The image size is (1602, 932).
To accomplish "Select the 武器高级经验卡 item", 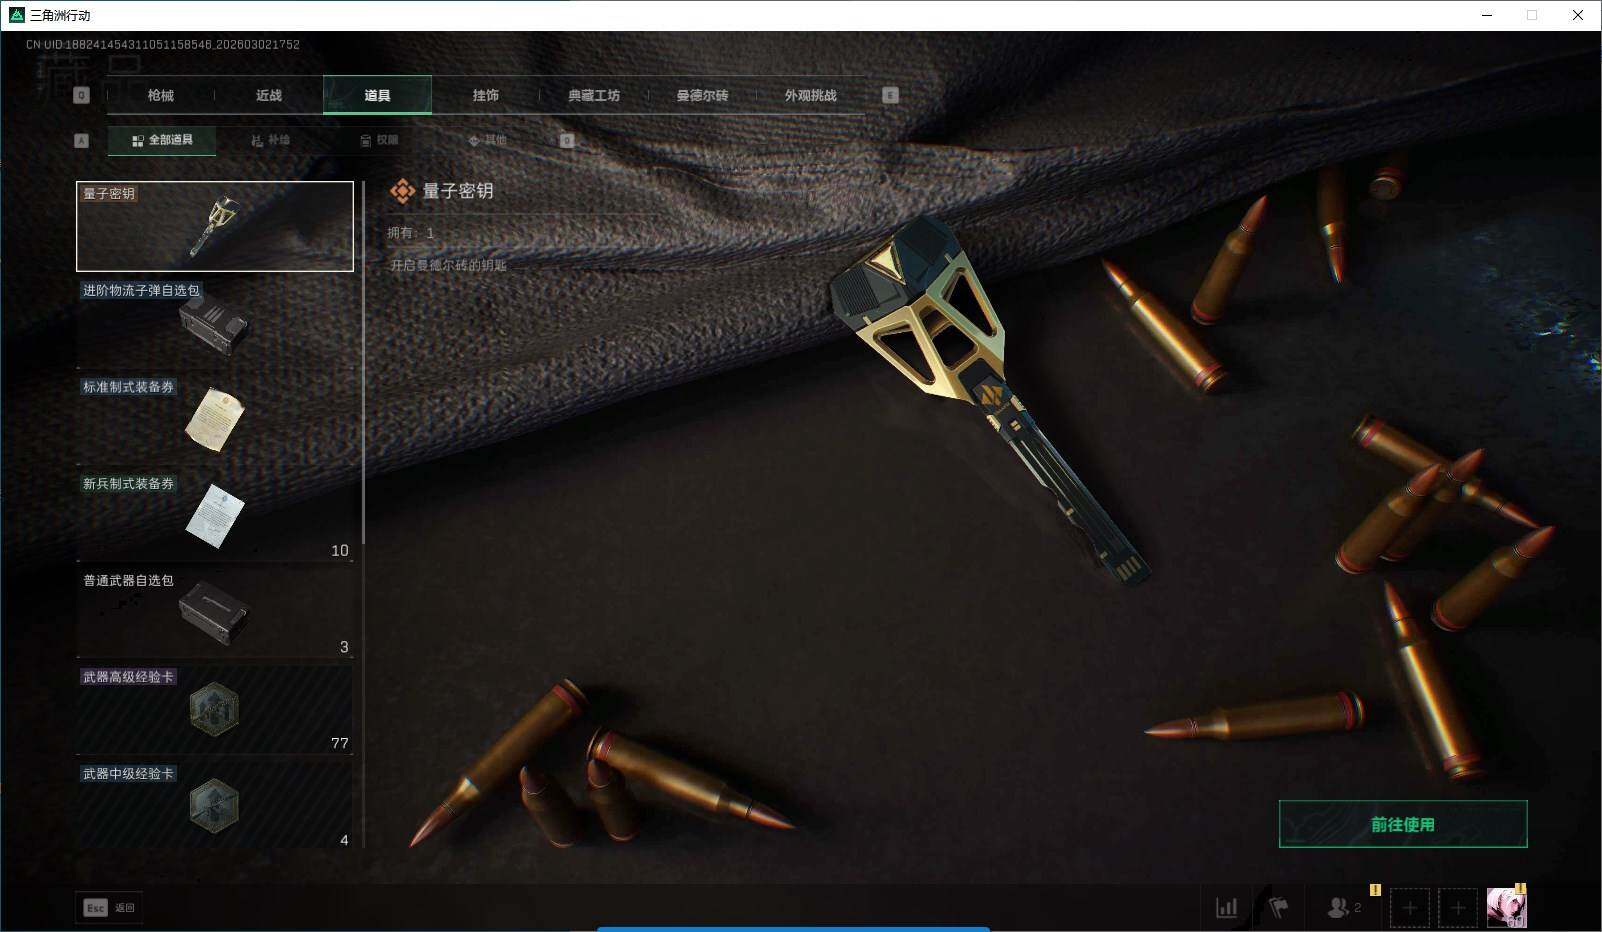I will 215,709.
